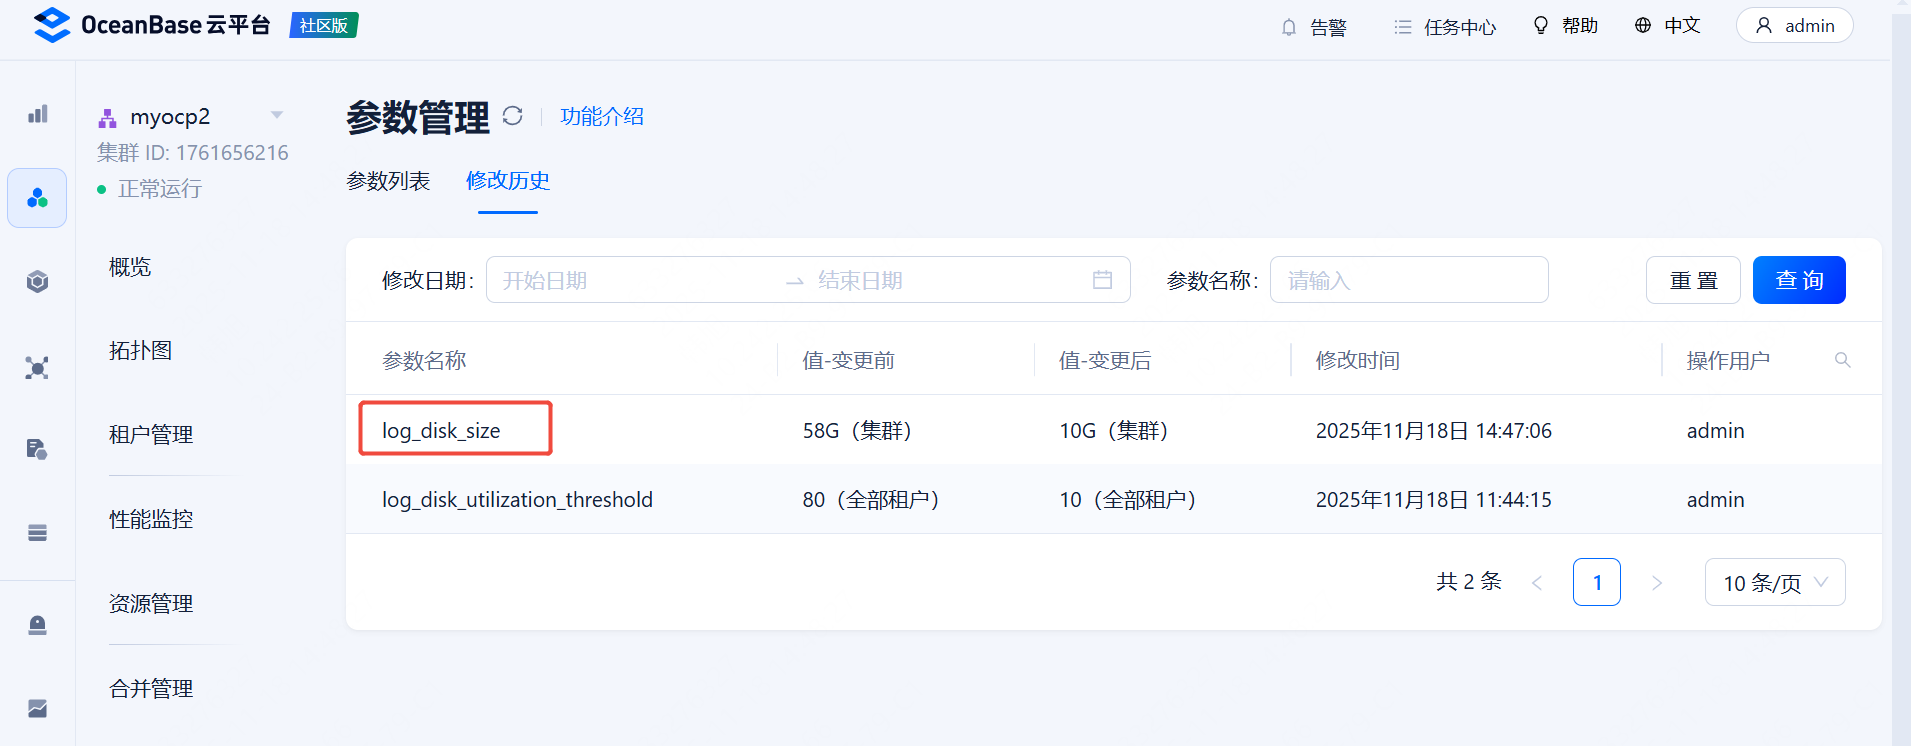Open the 功能介绍 link
This screenshot has height=746, width=1911.
click(x=601, y=117)
